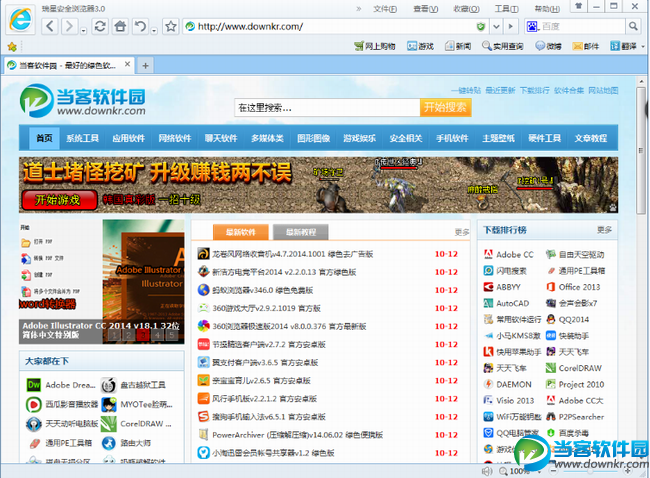Screen dimensions: 650x478
Task: Go to the home page icon
Action: (120, 27)
